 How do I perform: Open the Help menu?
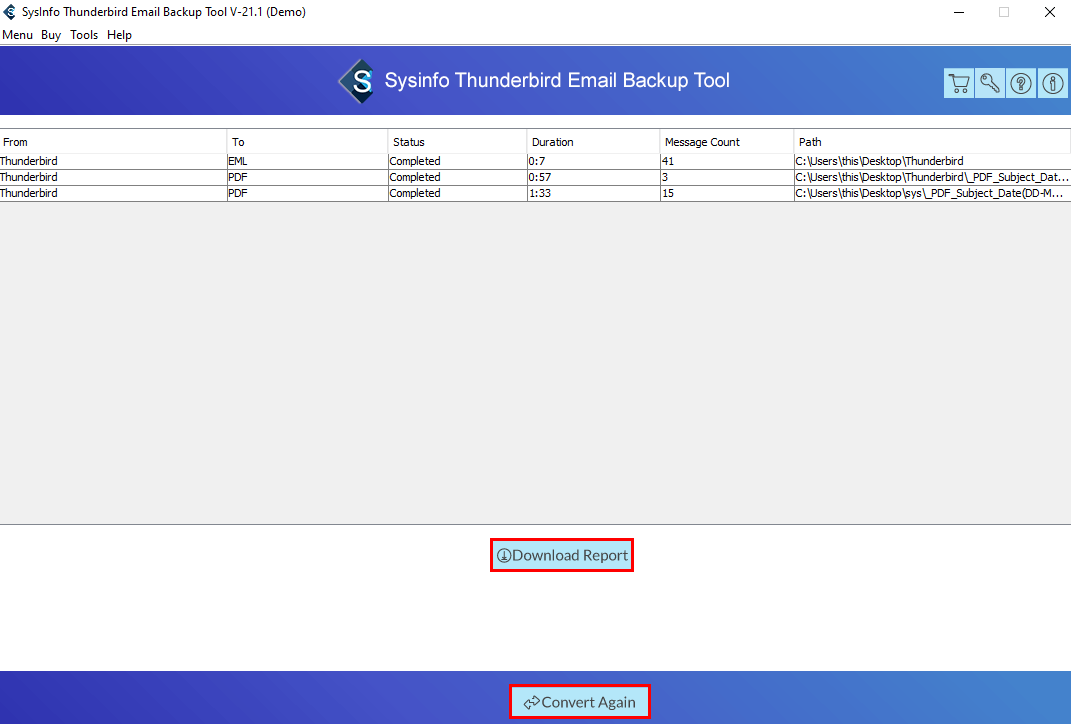click(119, 35)
